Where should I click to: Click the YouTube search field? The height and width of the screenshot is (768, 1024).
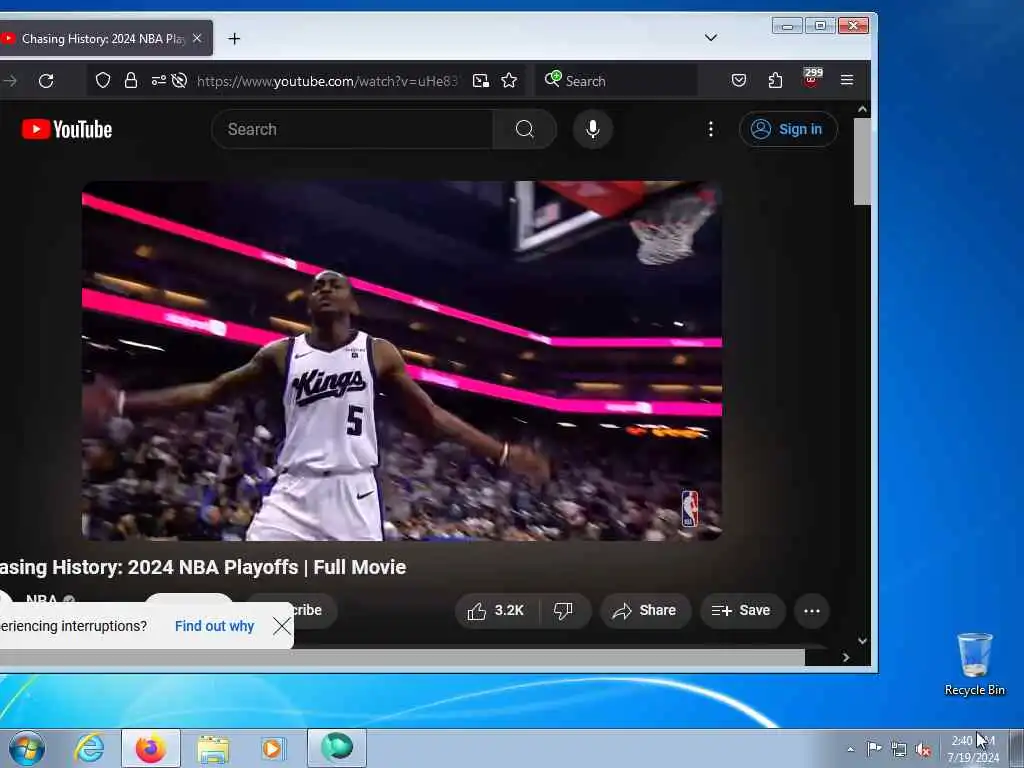click(x=353, y=129)
